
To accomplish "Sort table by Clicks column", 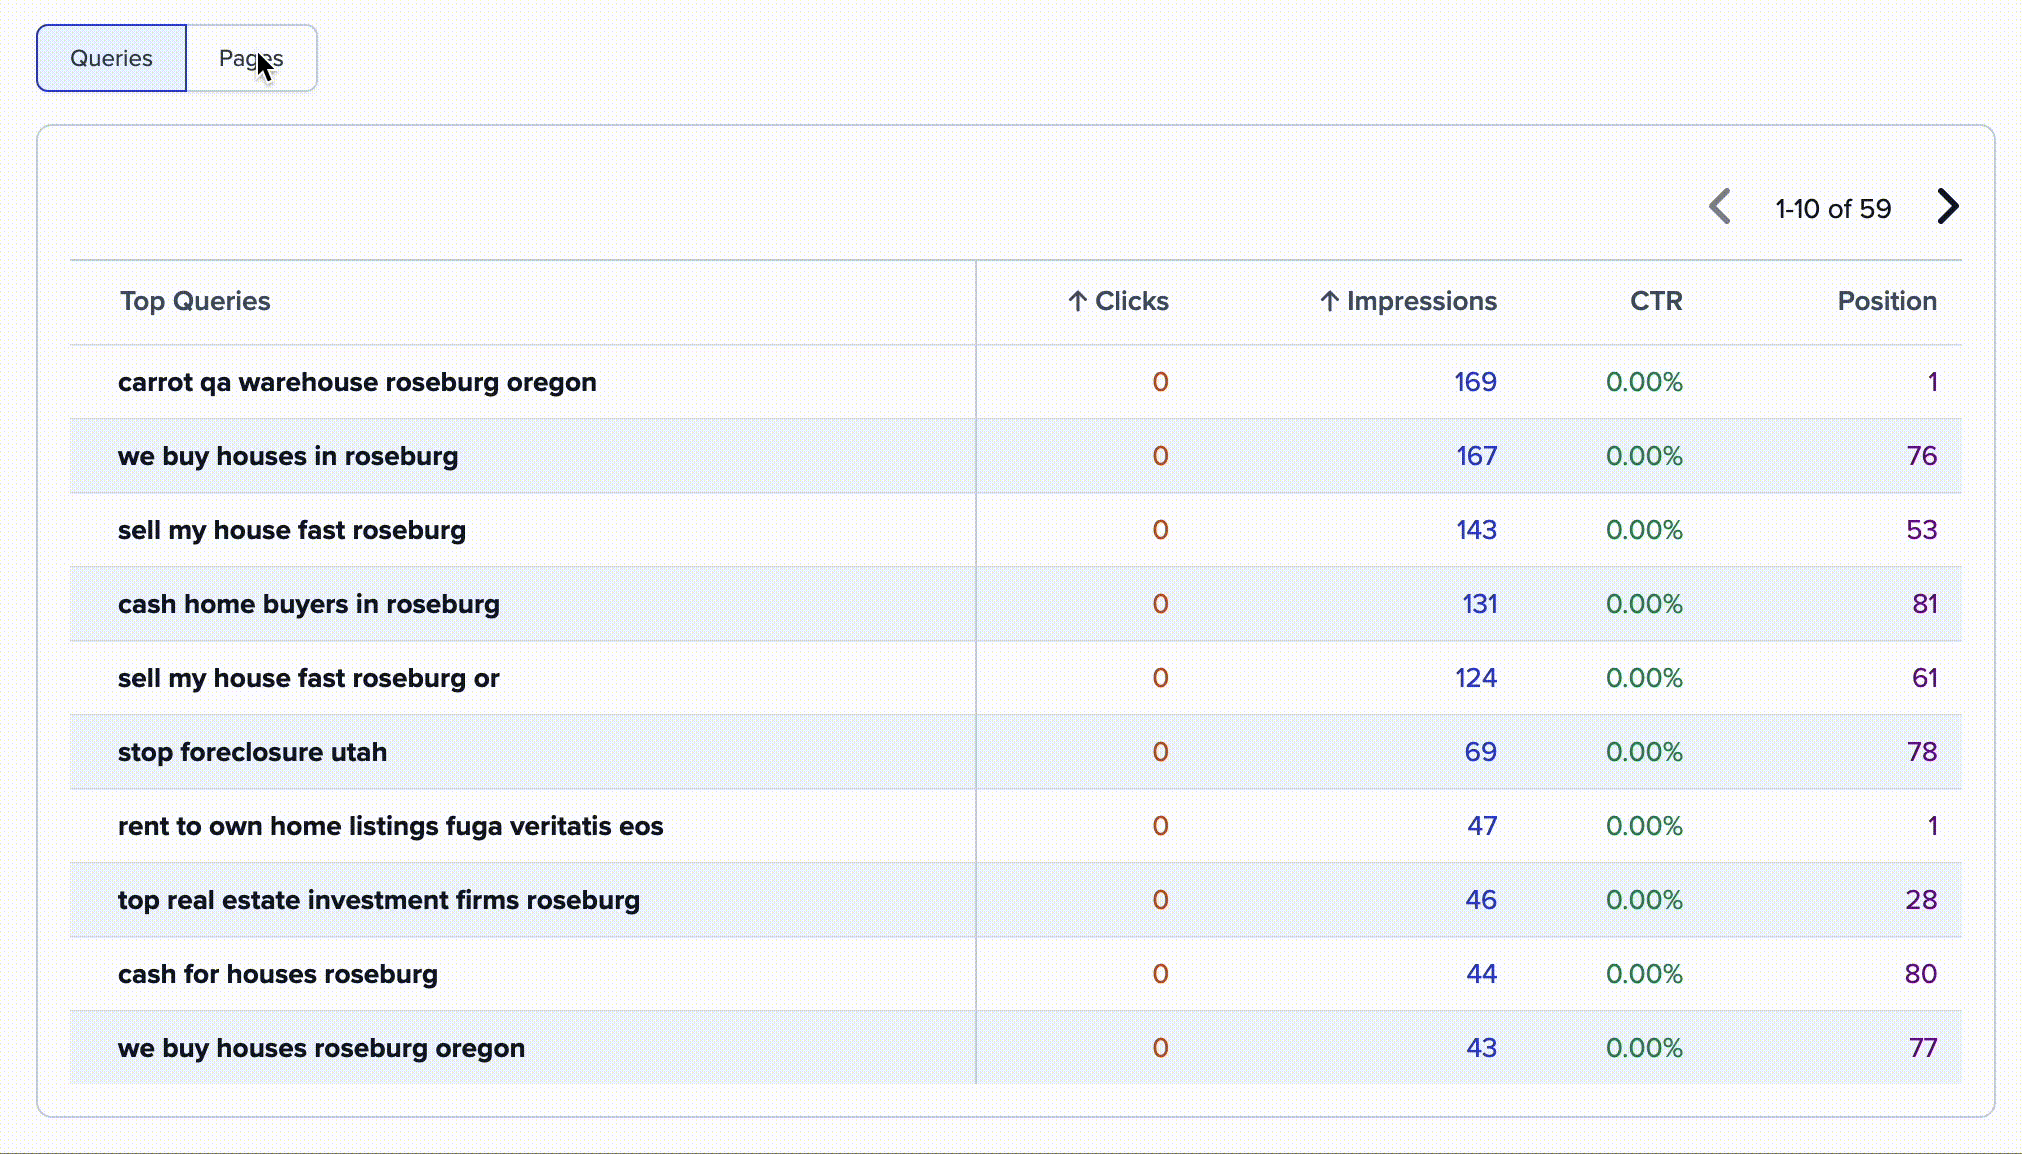I will (x=1118, y=301).
